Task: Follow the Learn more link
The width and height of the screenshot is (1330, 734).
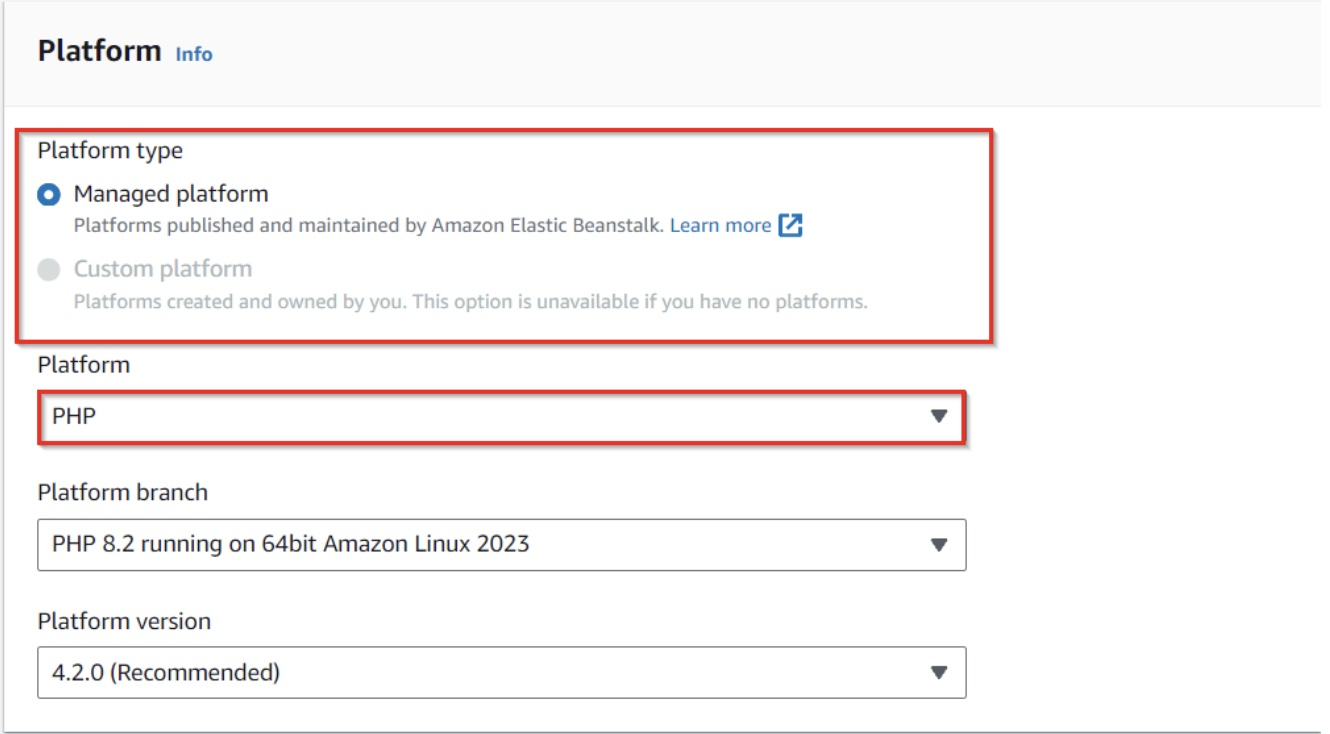Action: 720,226
